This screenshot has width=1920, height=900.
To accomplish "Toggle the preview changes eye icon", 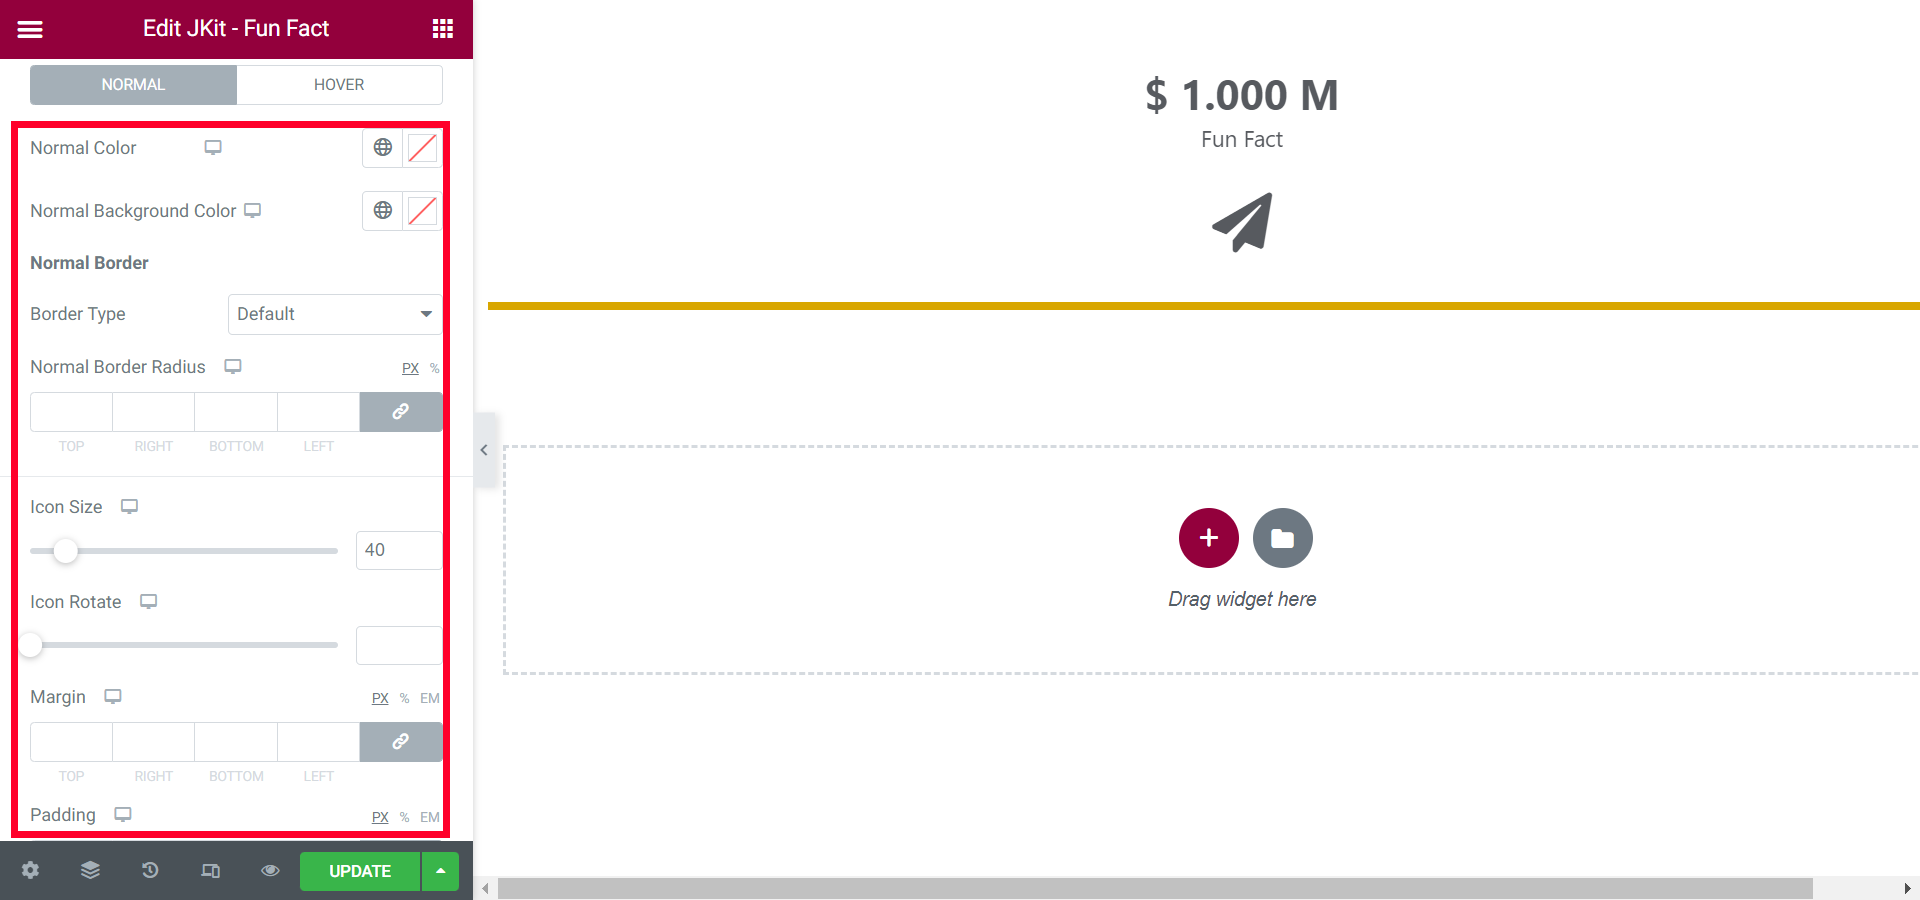I will tap(270, 870).
